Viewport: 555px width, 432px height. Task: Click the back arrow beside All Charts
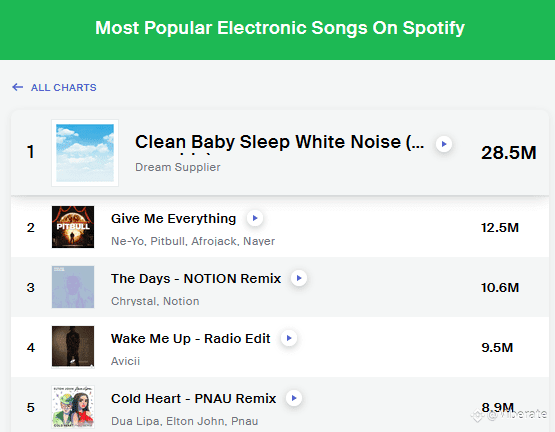click(x=18, y=87)
